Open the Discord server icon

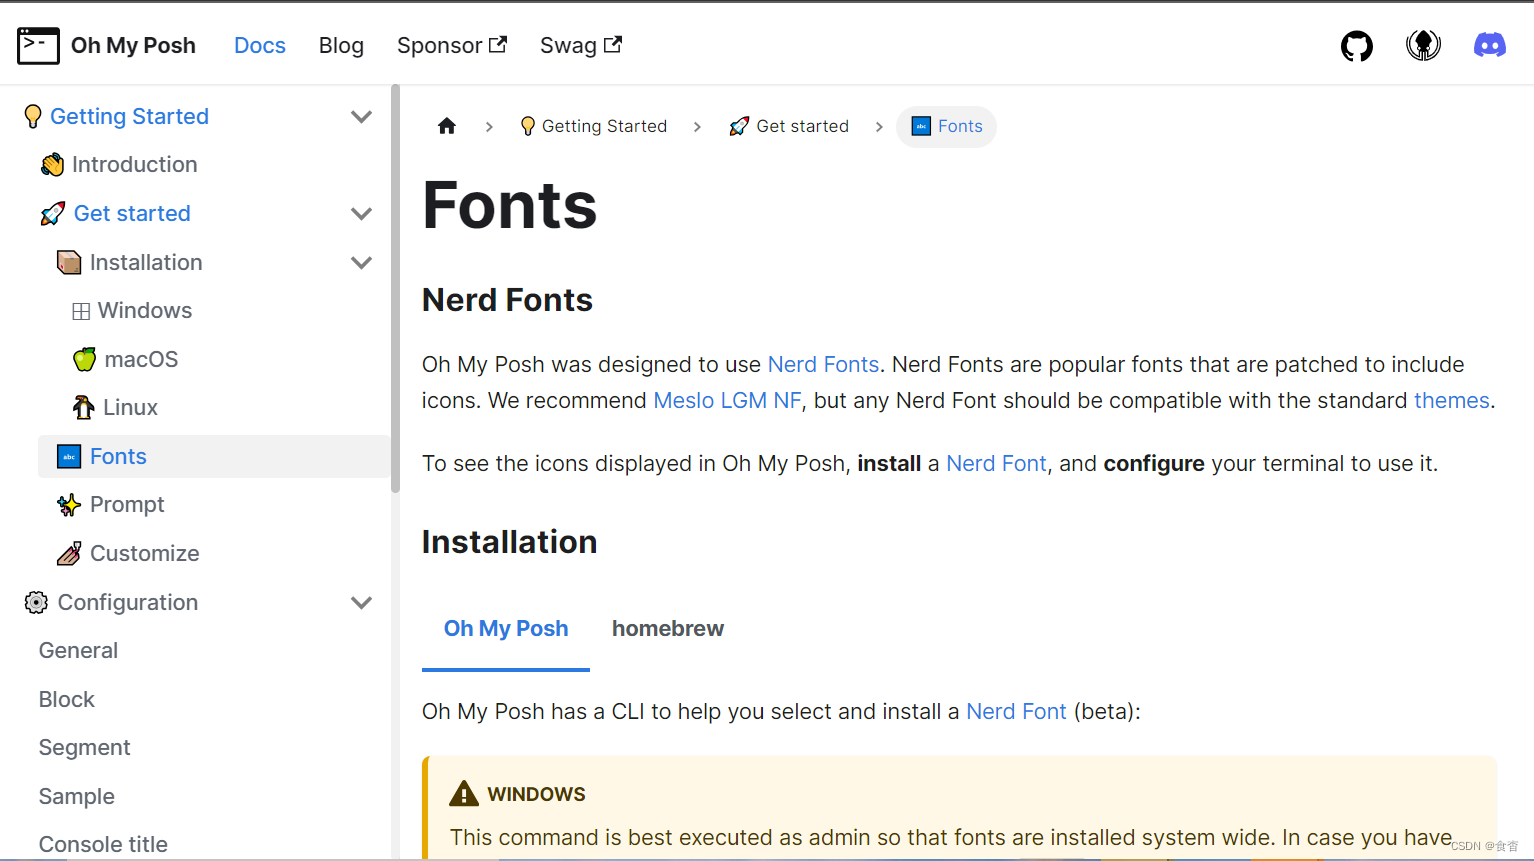click(1490, 45)
